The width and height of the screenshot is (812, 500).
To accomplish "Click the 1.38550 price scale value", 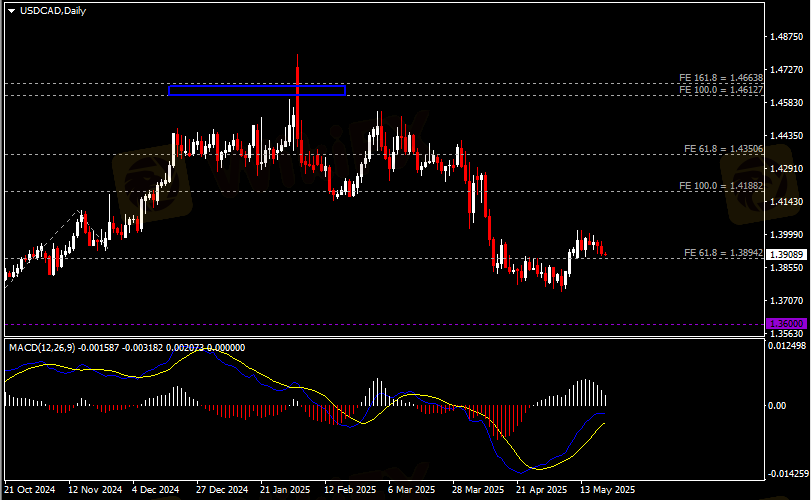I will click(x=787, y=268).
